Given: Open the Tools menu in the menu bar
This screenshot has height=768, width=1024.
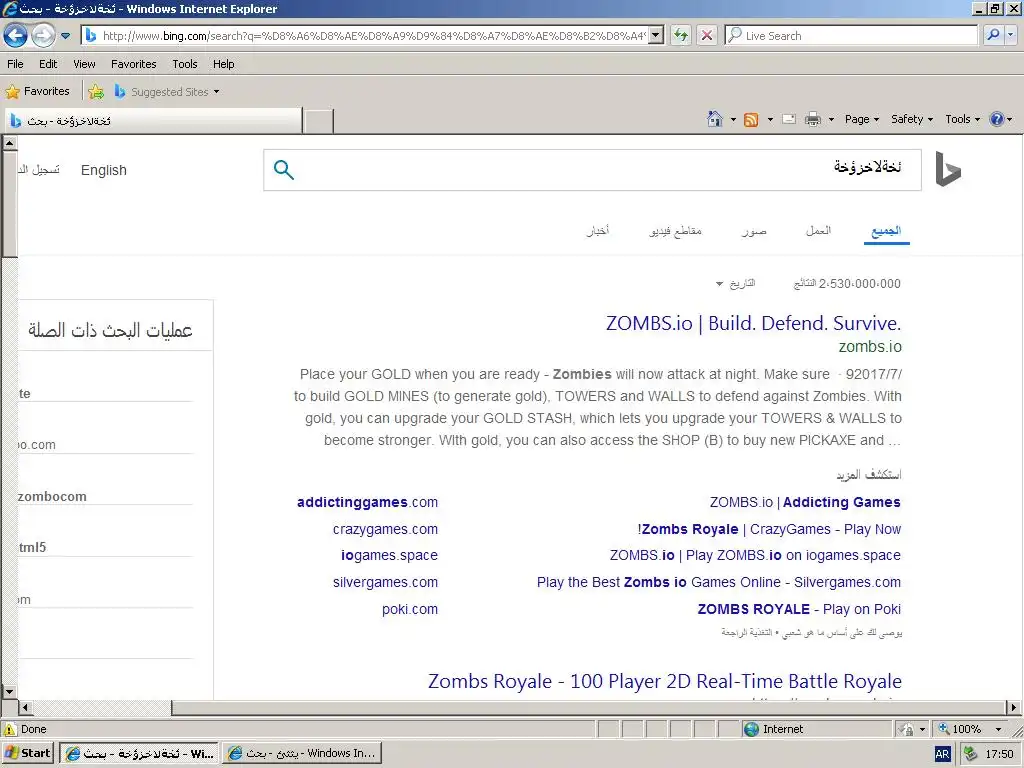Looking at the screenshot, I should [x=185, y=64].
